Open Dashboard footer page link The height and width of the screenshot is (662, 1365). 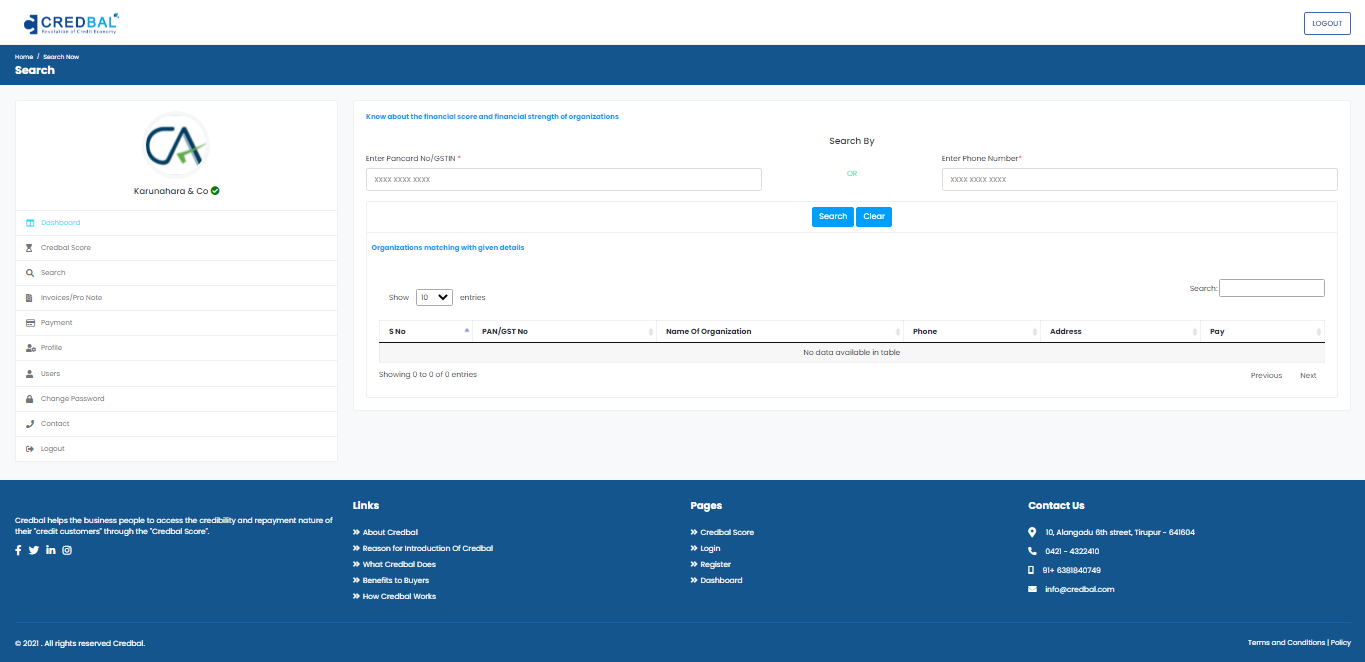(721, 580)
